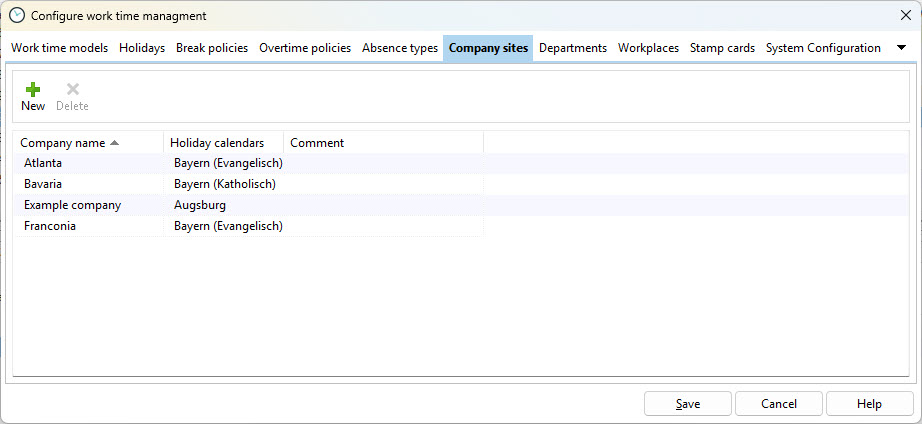Click the clock icon in title bar

coord(16,15)
